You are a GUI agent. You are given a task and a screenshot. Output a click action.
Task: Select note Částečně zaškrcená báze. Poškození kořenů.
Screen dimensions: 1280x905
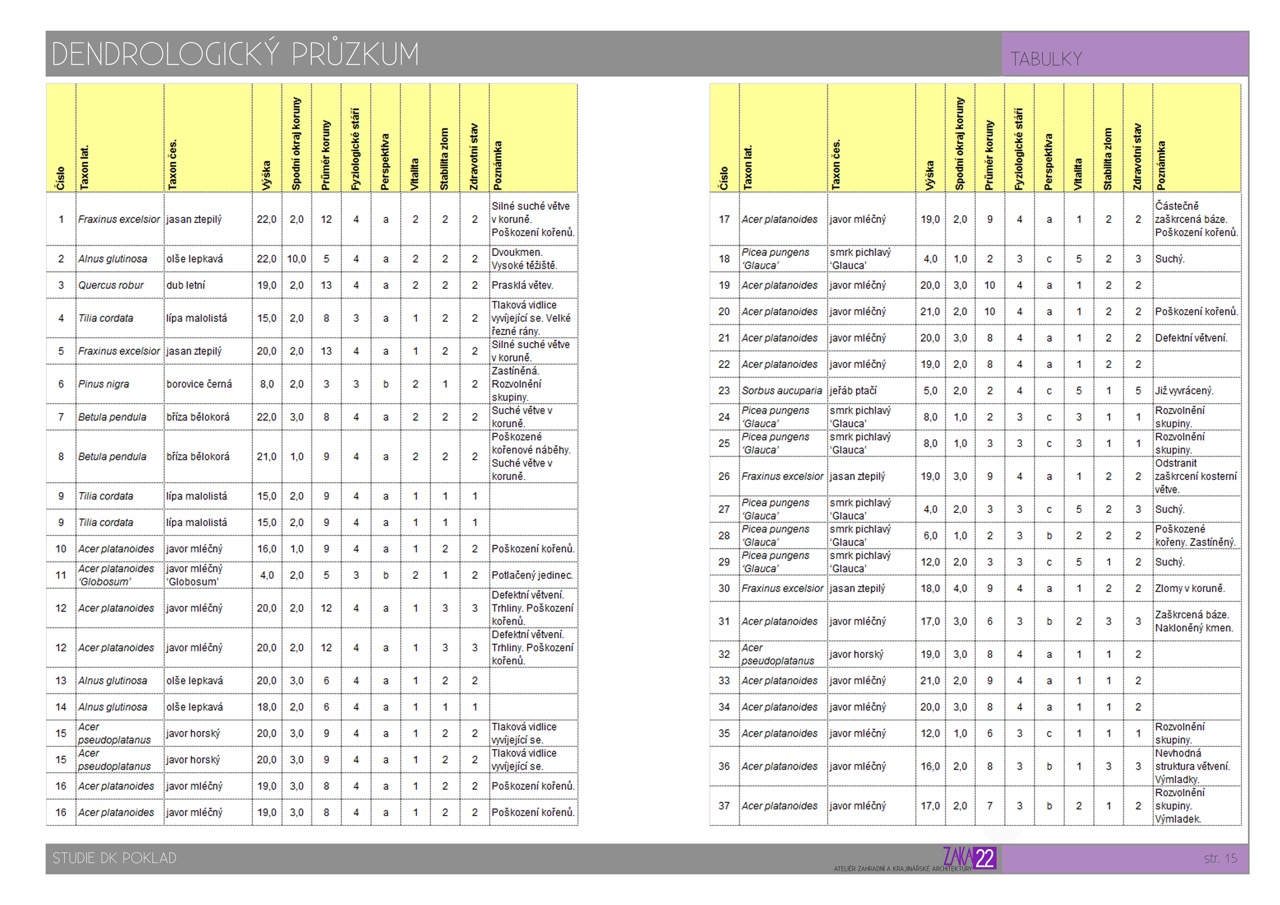(x=1197, y=219)
